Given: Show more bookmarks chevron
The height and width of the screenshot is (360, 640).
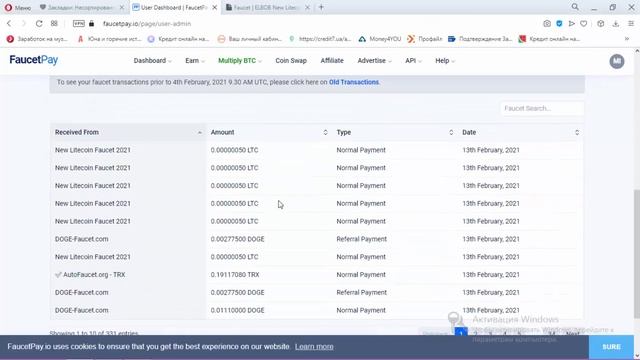Looking at the screenshot, I should tap(627, 39).
